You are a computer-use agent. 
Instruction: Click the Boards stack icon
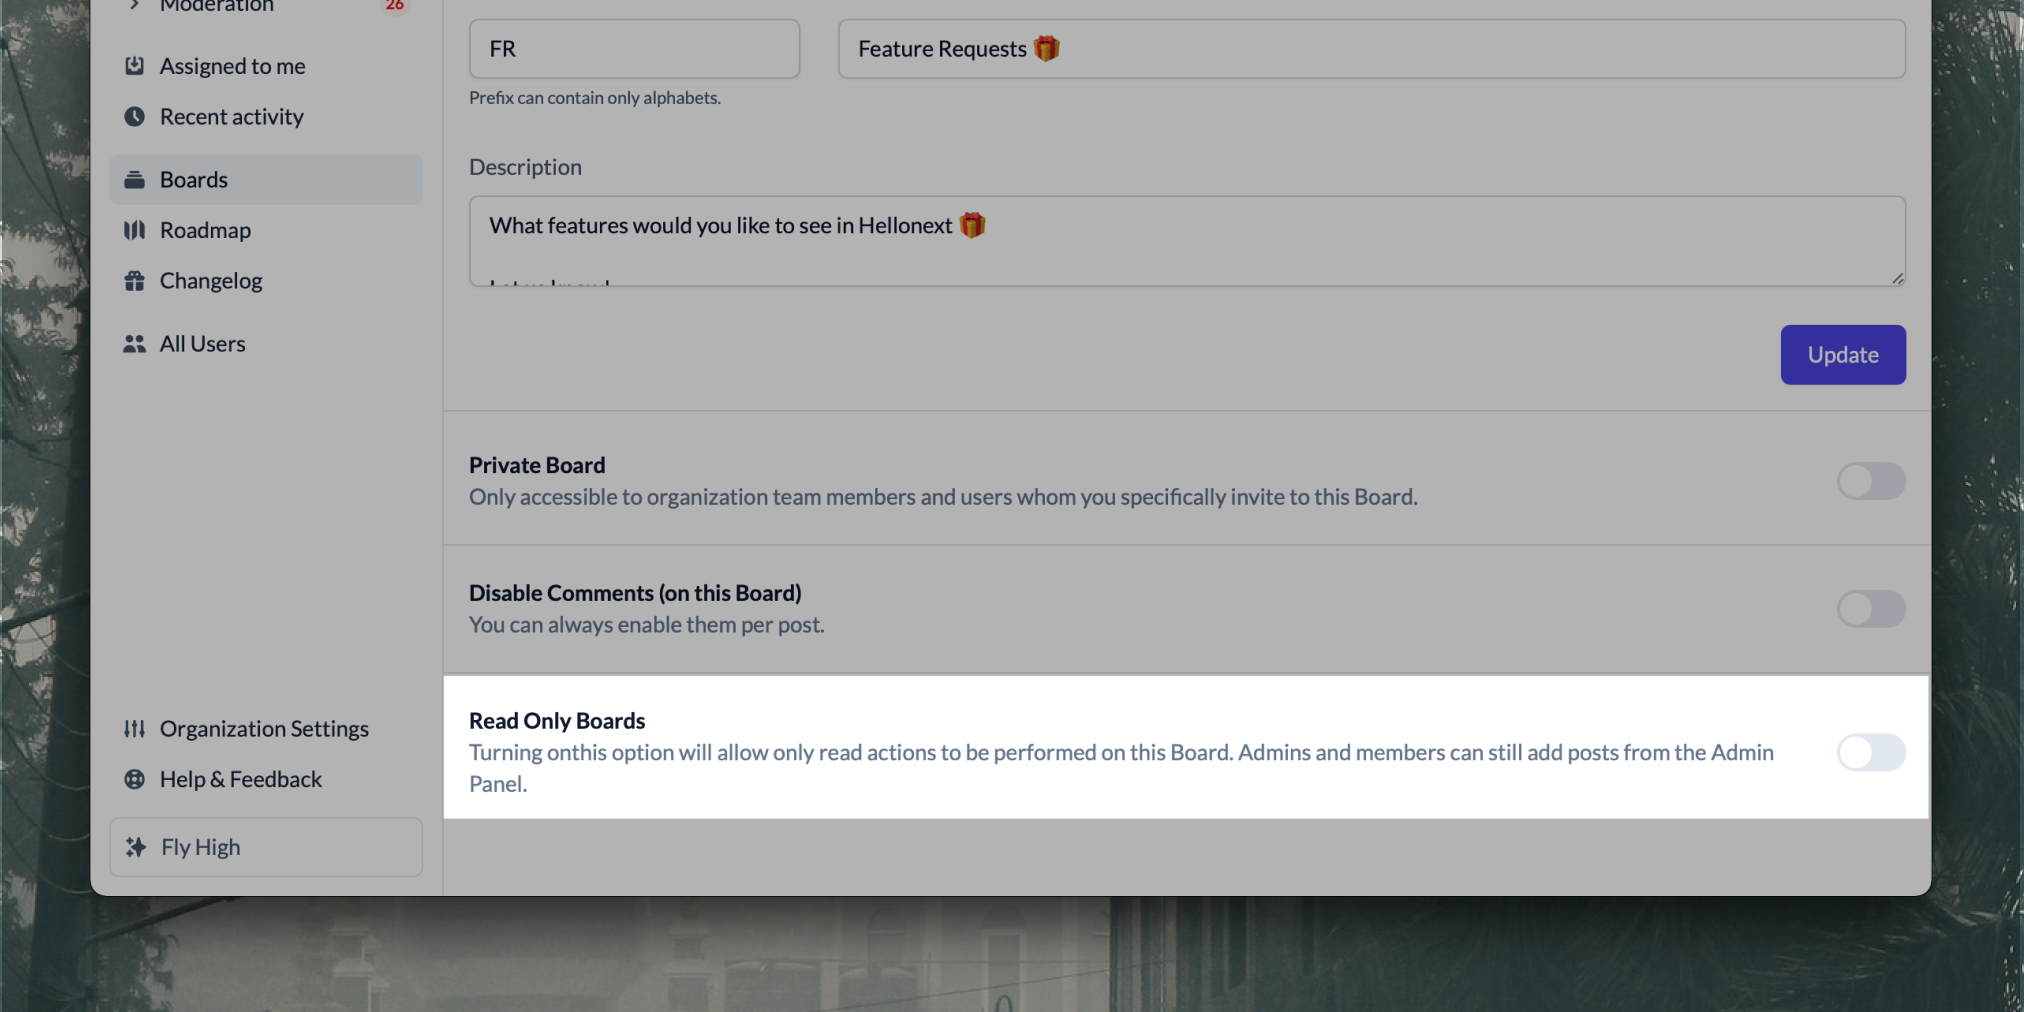(134, 179)
